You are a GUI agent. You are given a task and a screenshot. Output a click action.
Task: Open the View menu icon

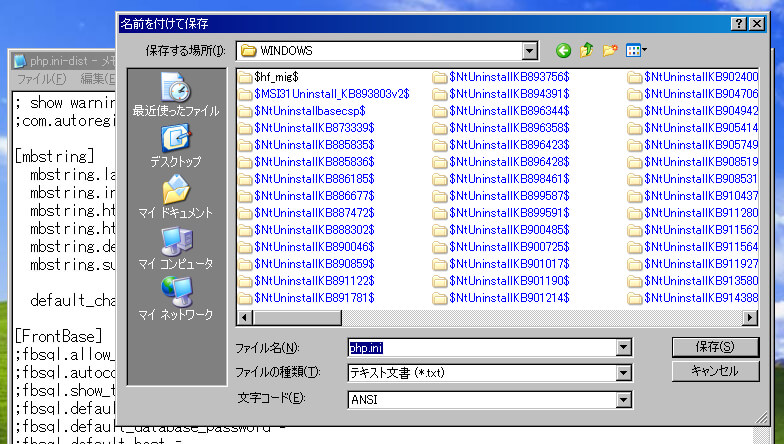pos(636,50)
